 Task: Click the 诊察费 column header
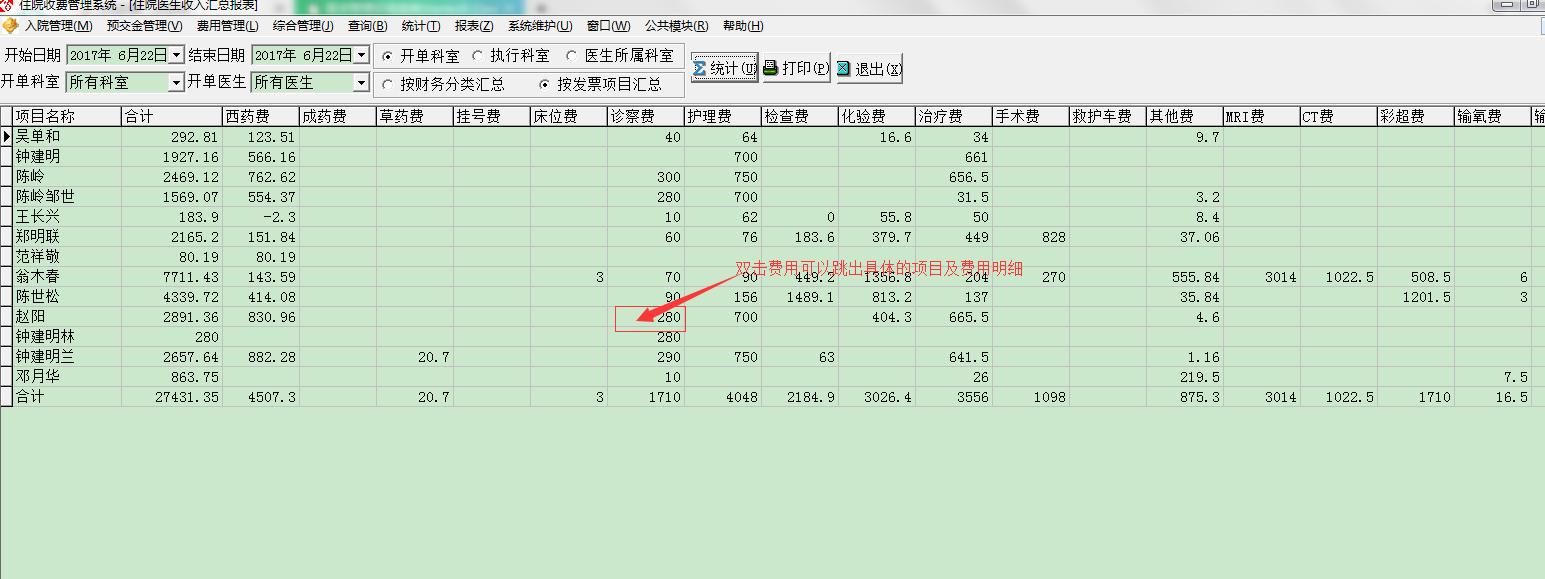pyautogui.click(x=646, y=117)
